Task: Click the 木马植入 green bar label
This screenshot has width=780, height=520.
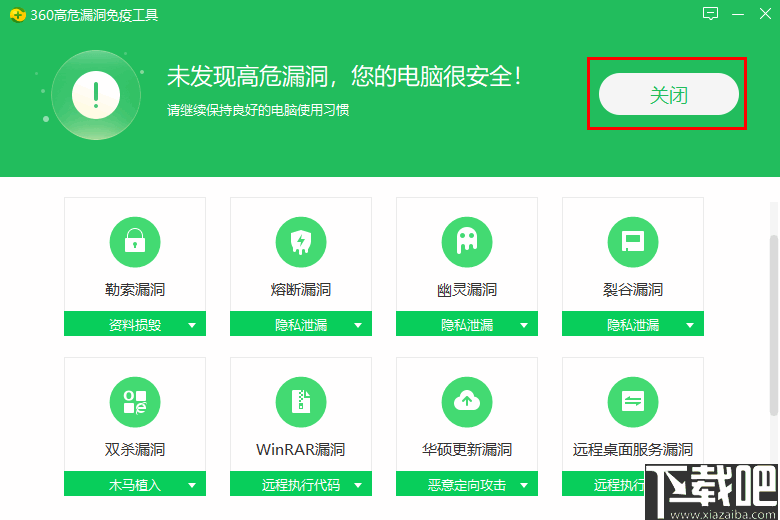Action: 135,485
